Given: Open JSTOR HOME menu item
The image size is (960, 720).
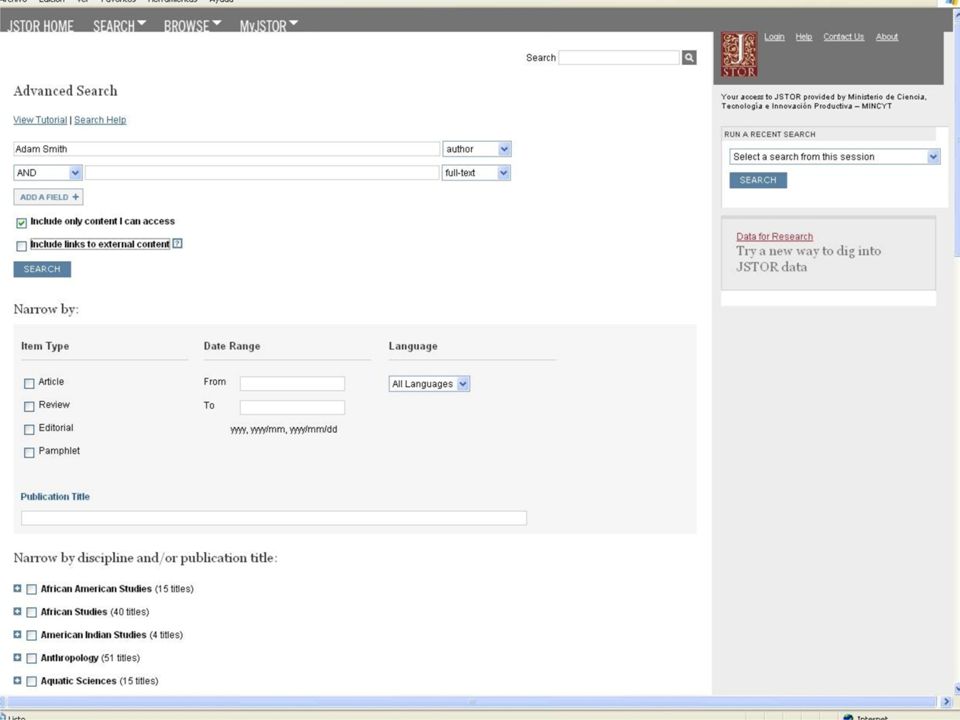Looking at the screenshot, I should pos(40,26).
